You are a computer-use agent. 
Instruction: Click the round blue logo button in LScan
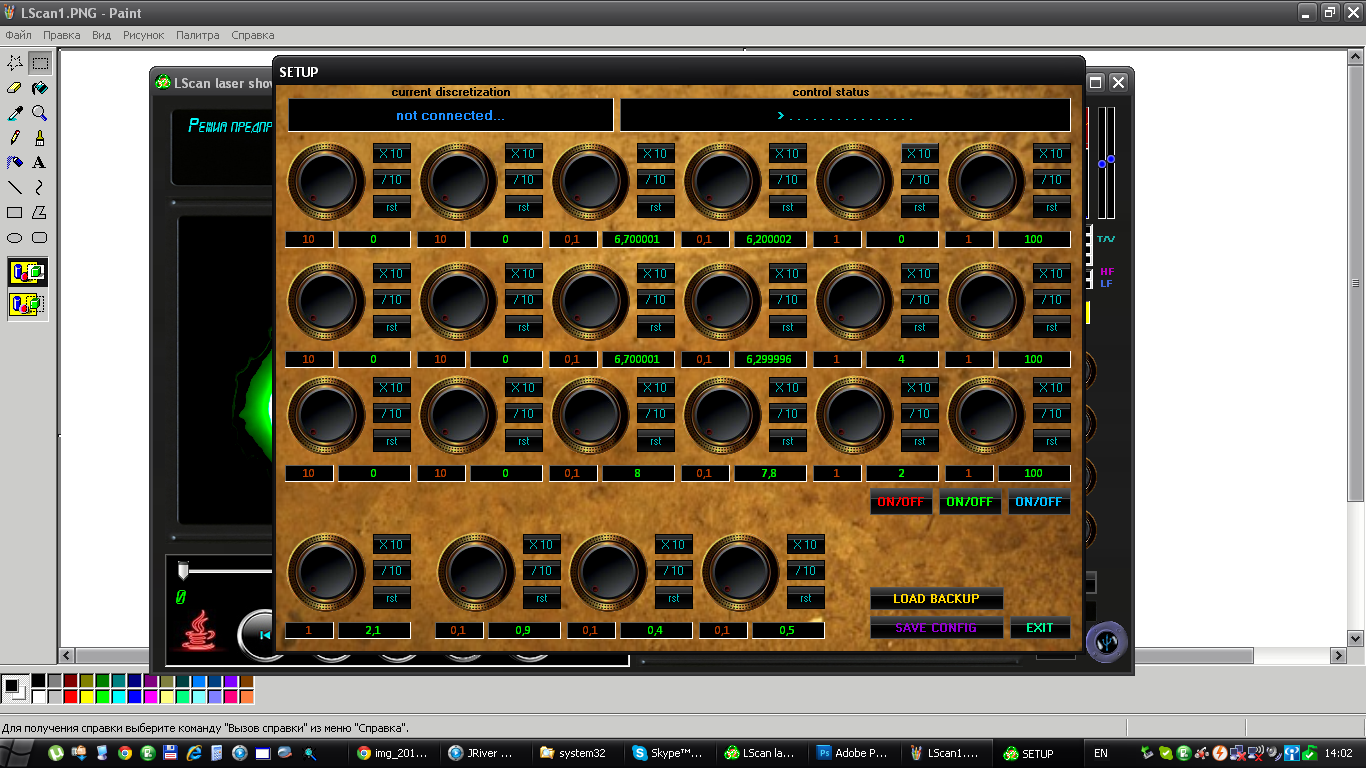(1106, 641)
